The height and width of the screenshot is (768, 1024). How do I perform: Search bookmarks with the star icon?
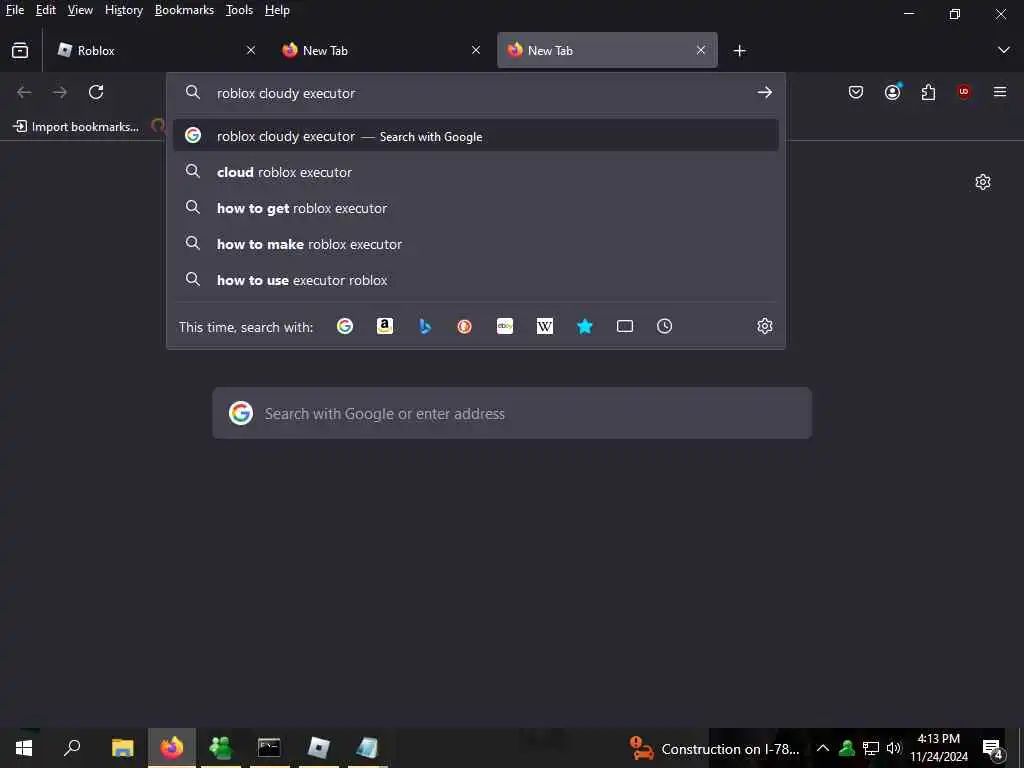tap(584, 326)
